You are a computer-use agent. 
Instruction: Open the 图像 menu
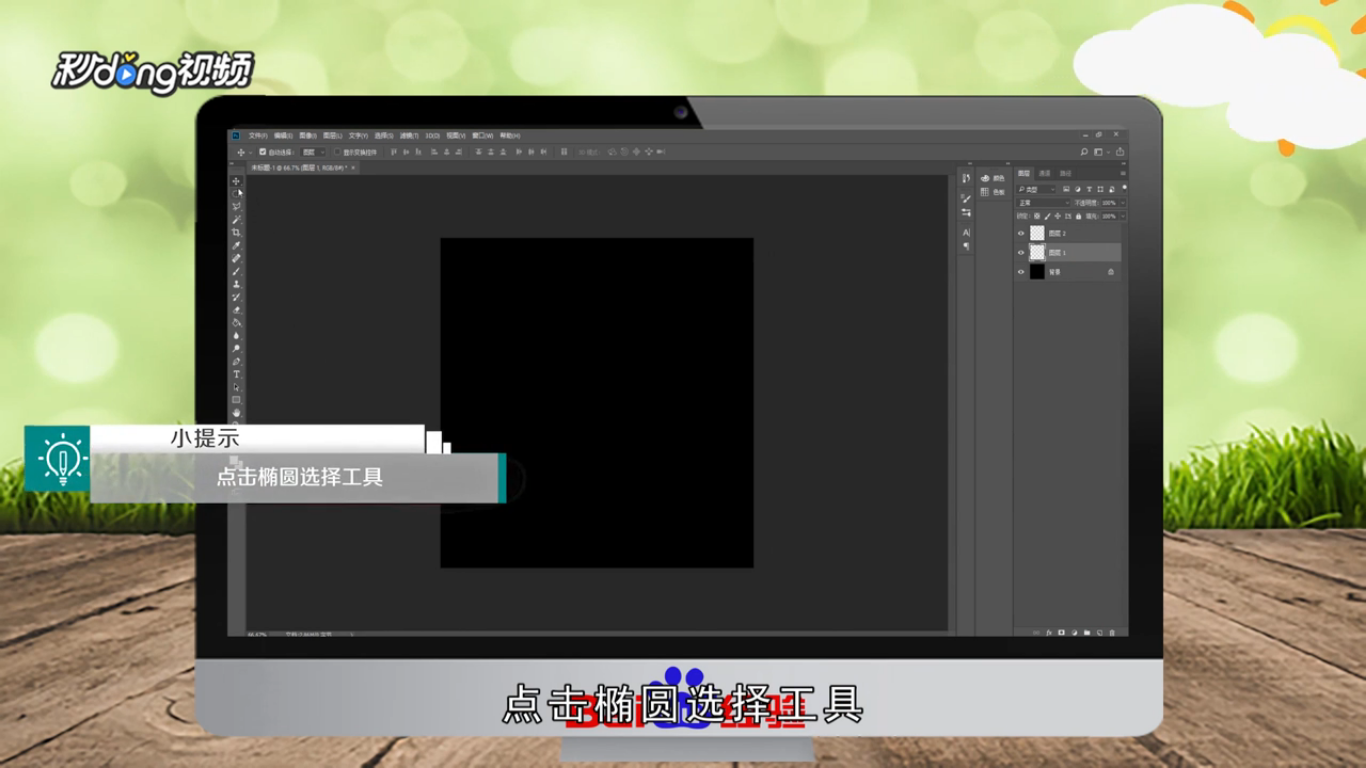pos(308,136)
